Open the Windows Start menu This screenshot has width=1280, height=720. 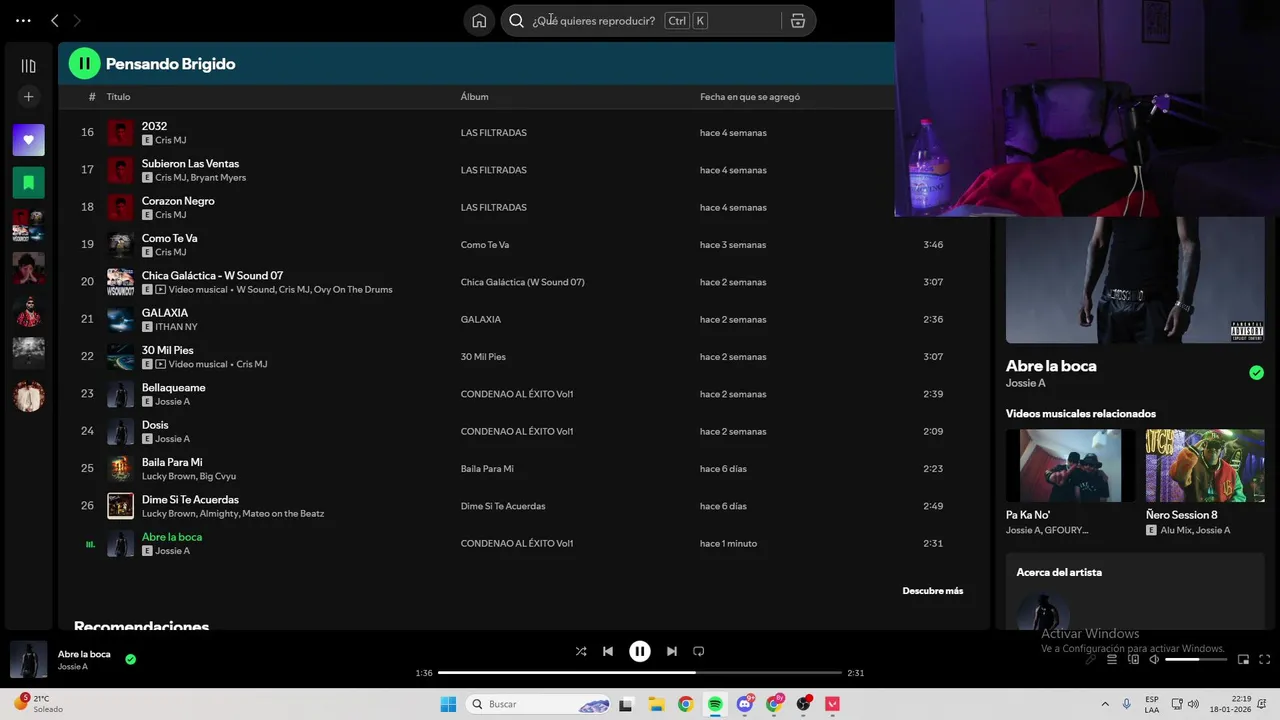click(x=449, y=704)
